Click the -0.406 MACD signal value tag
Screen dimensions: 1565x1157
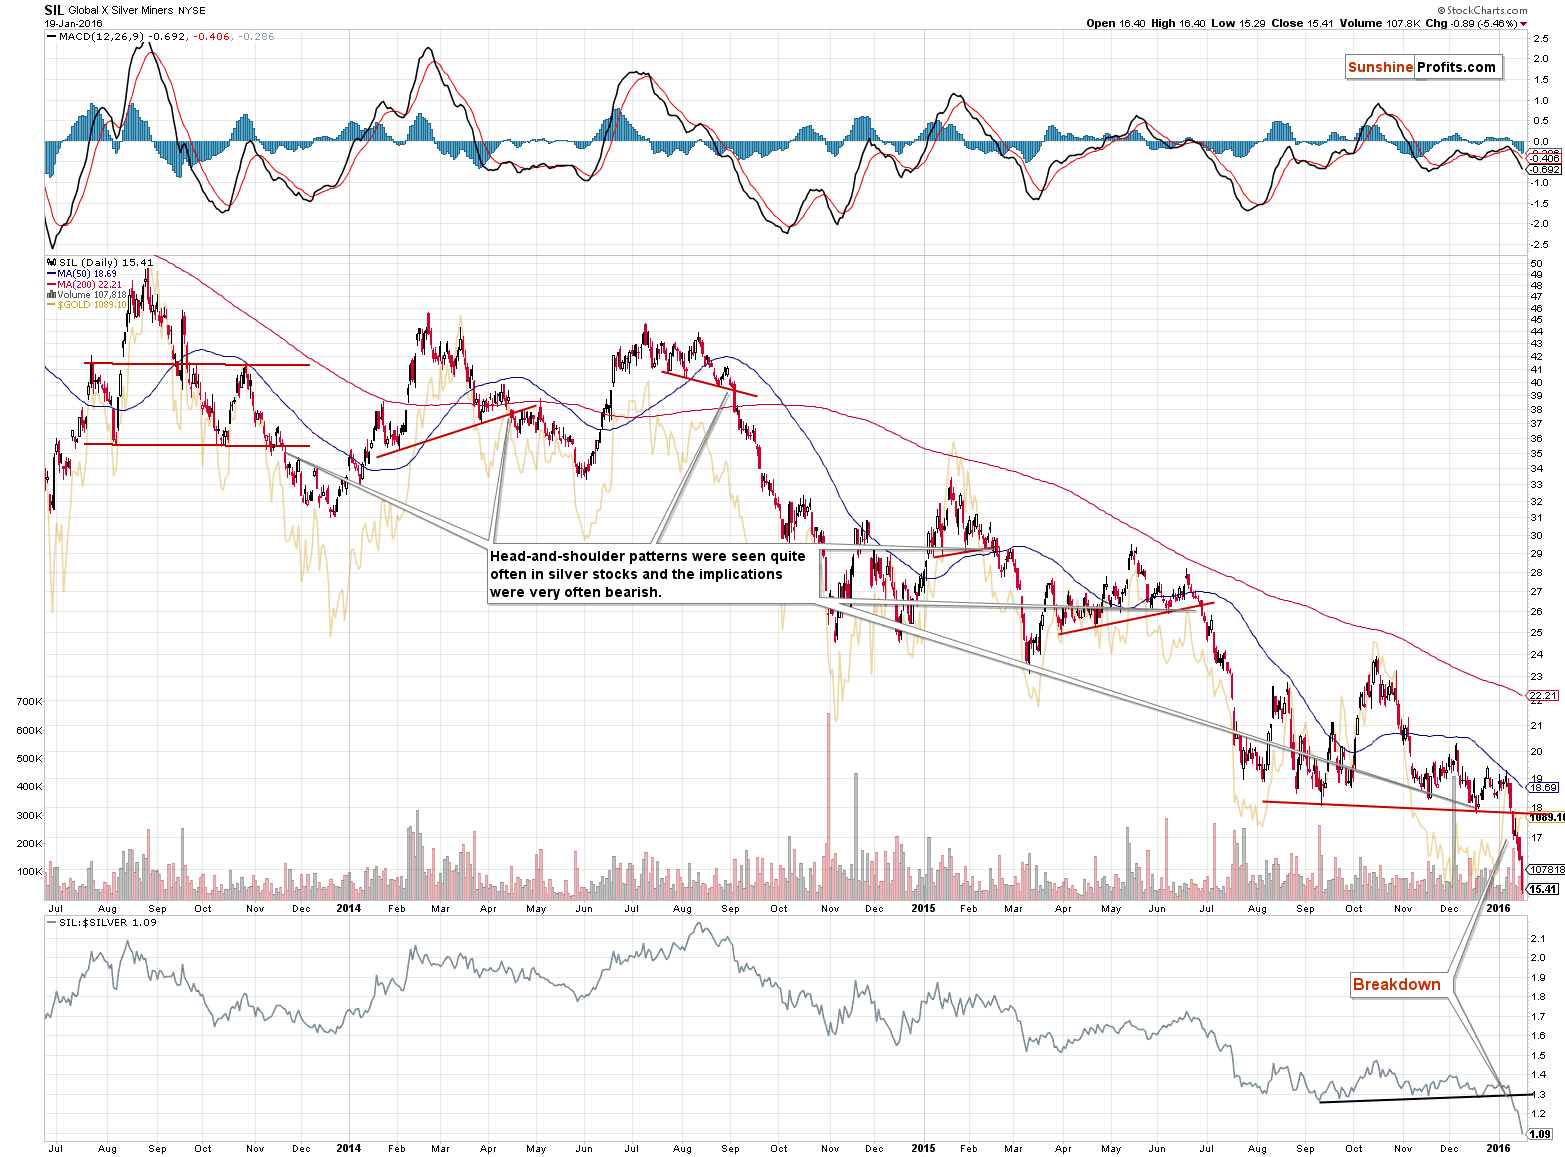pyautogui.click(x=1545, y=158)
